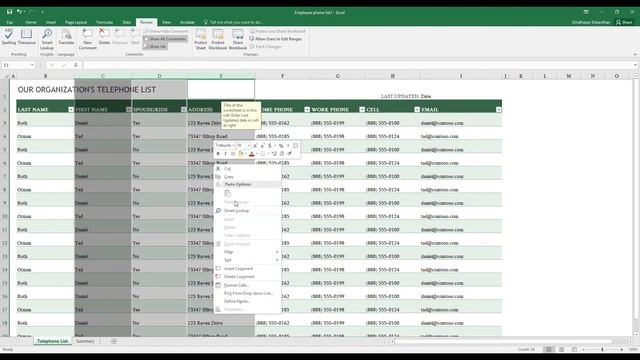Adjust the zoom slider in status bar
The image size is (640, 360).
coord(602,349)
